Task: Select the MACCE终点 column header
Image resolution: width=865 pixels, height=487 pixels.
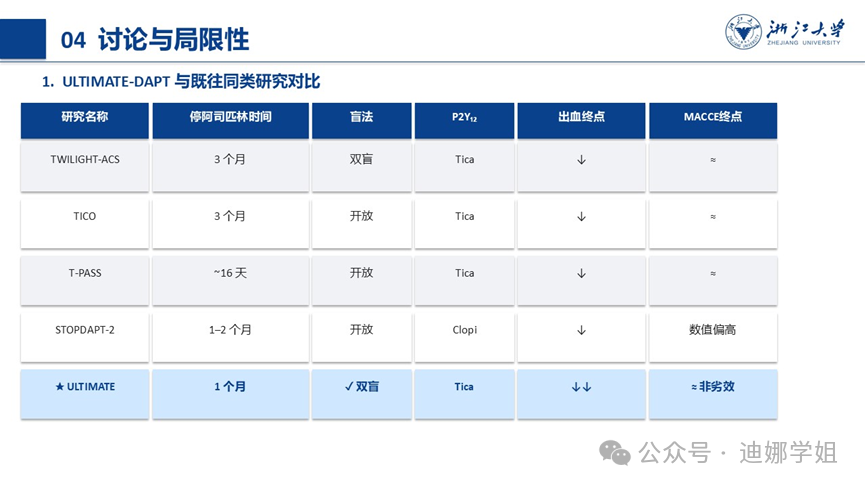Action: (x=713, y=120)
